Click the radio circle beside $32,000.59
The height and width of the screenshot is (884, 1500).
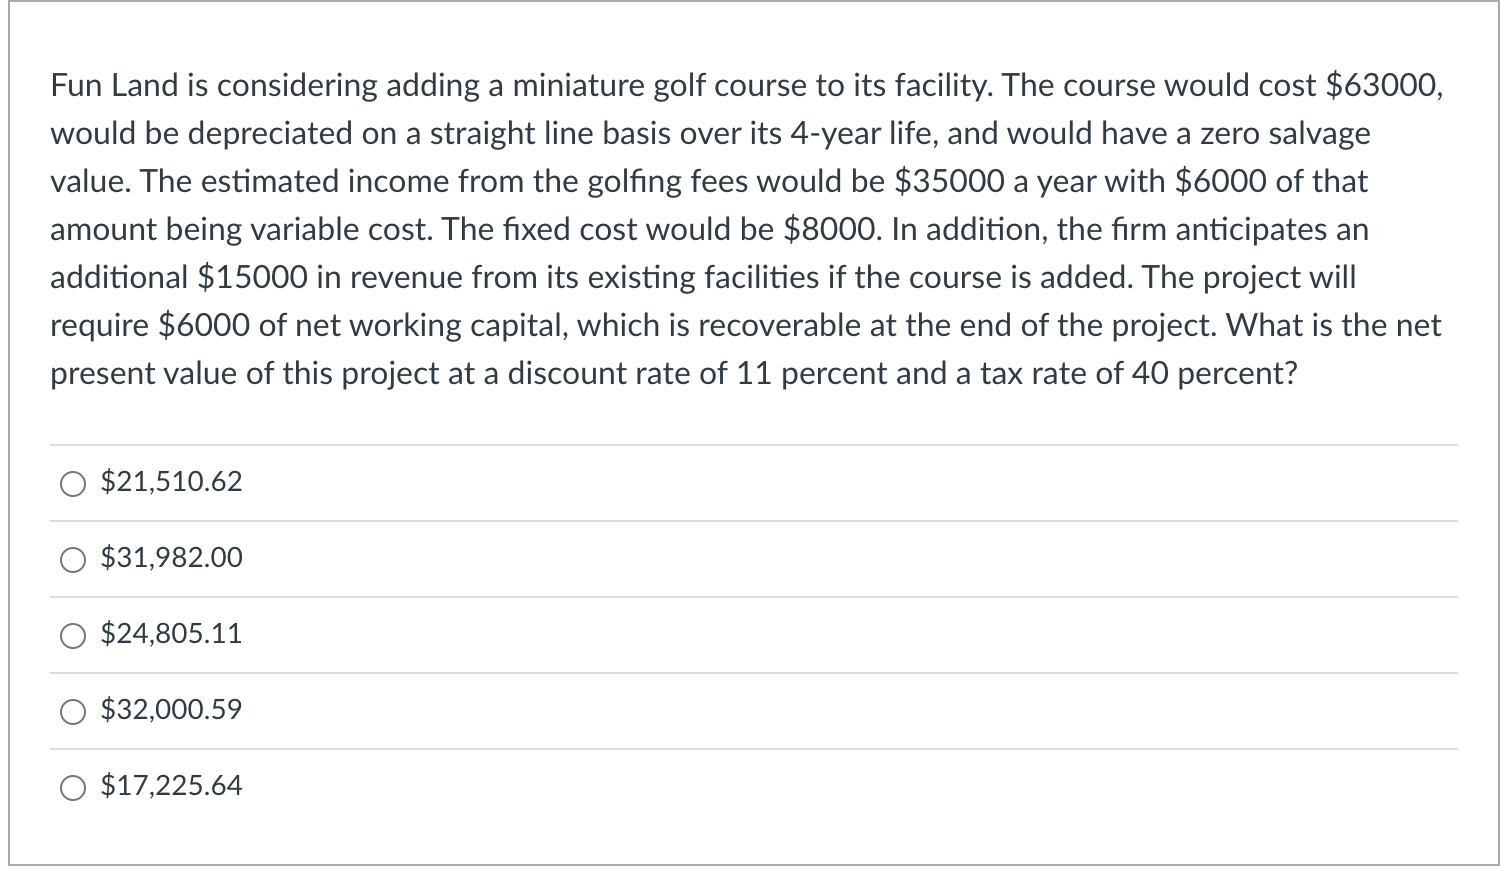[x=71, y=711]
